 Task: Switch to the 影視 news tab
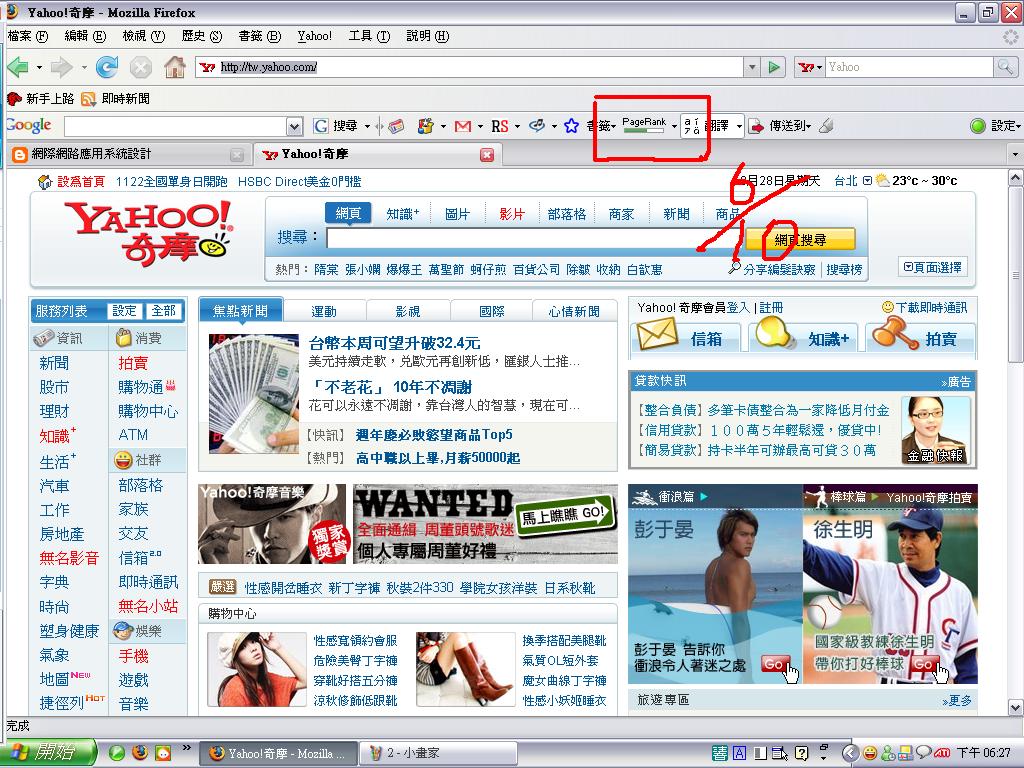coord(408,312)
